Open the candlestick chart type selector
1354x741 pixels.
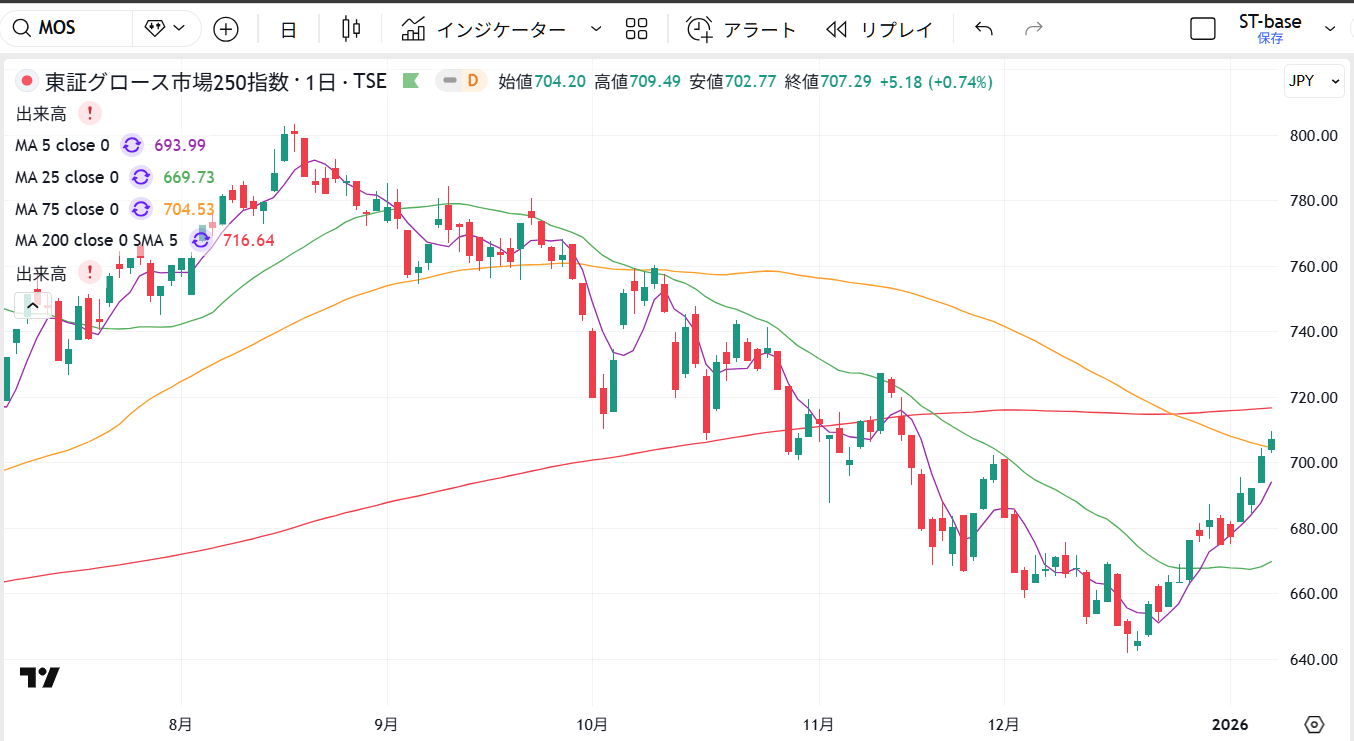[350, 29]
